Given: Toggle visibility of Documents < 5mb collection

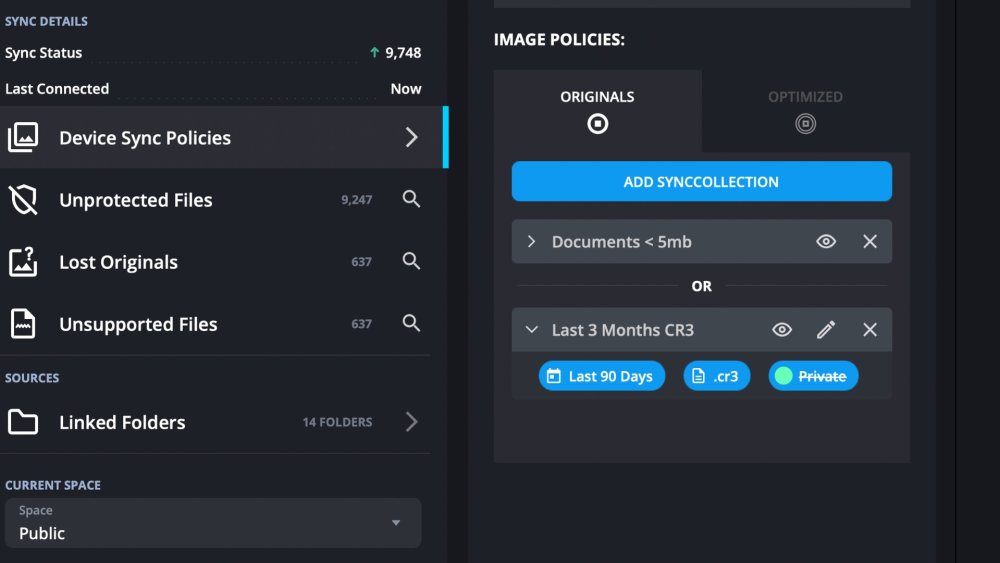Looking at the screenshot, I should 826,242.
